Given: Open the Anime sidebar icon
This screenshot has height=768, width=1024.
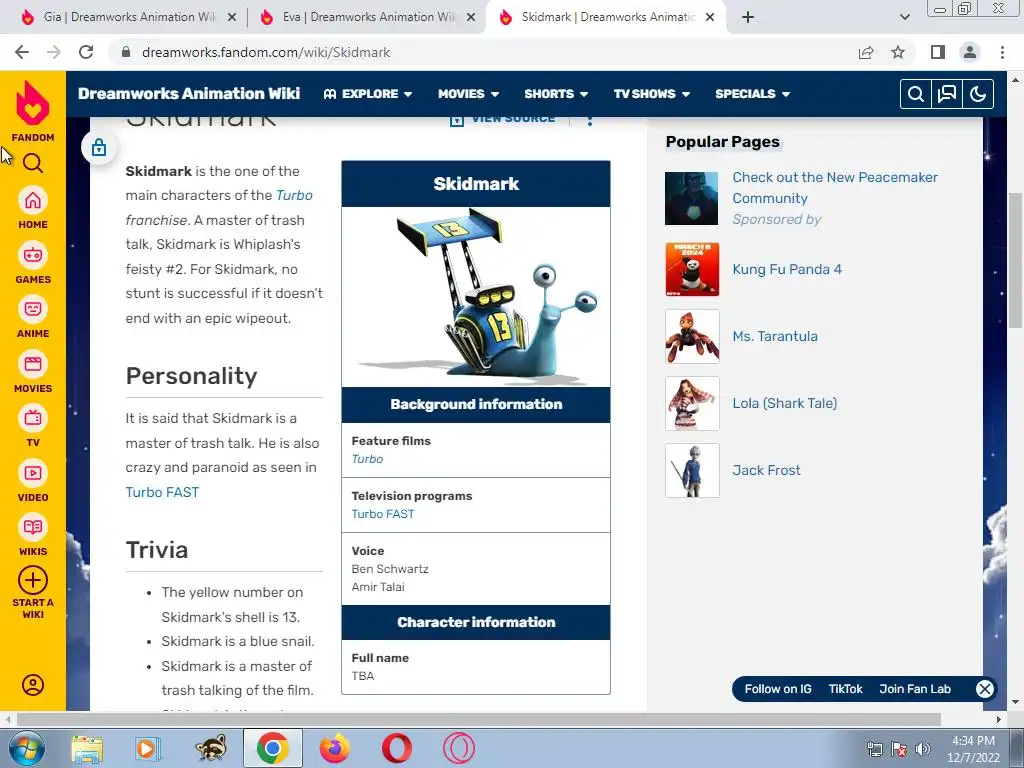Looking at the screenshot, I should coord(33,309).
